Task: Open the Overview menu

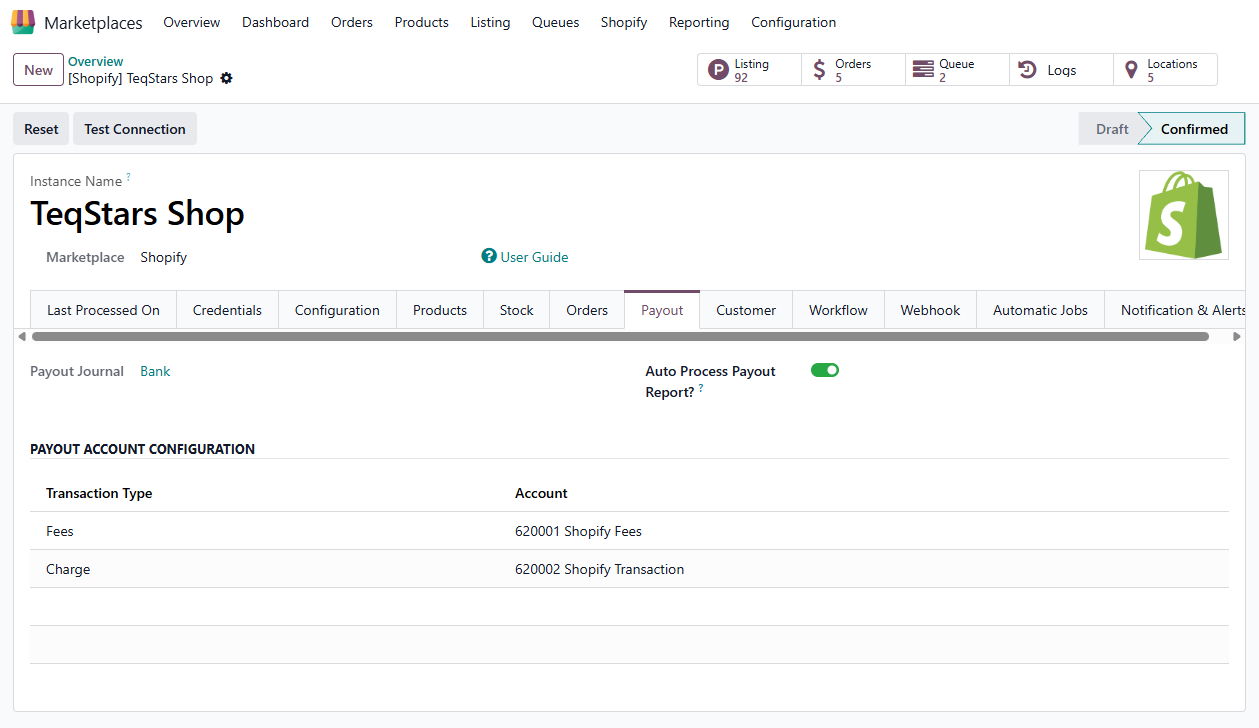Action: point(192,22)
